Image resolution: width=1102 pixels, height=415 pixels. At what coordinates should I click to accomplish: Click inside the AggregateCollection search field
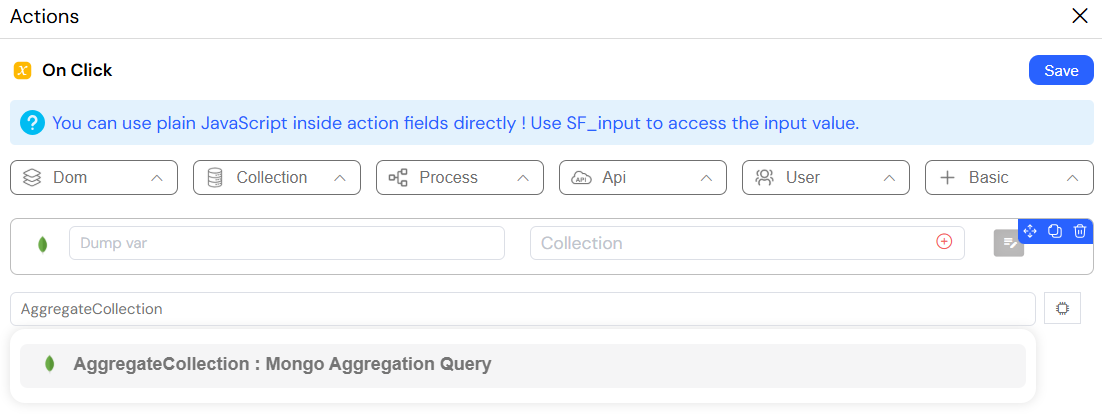pyautogui.click(x=523, y=309)
